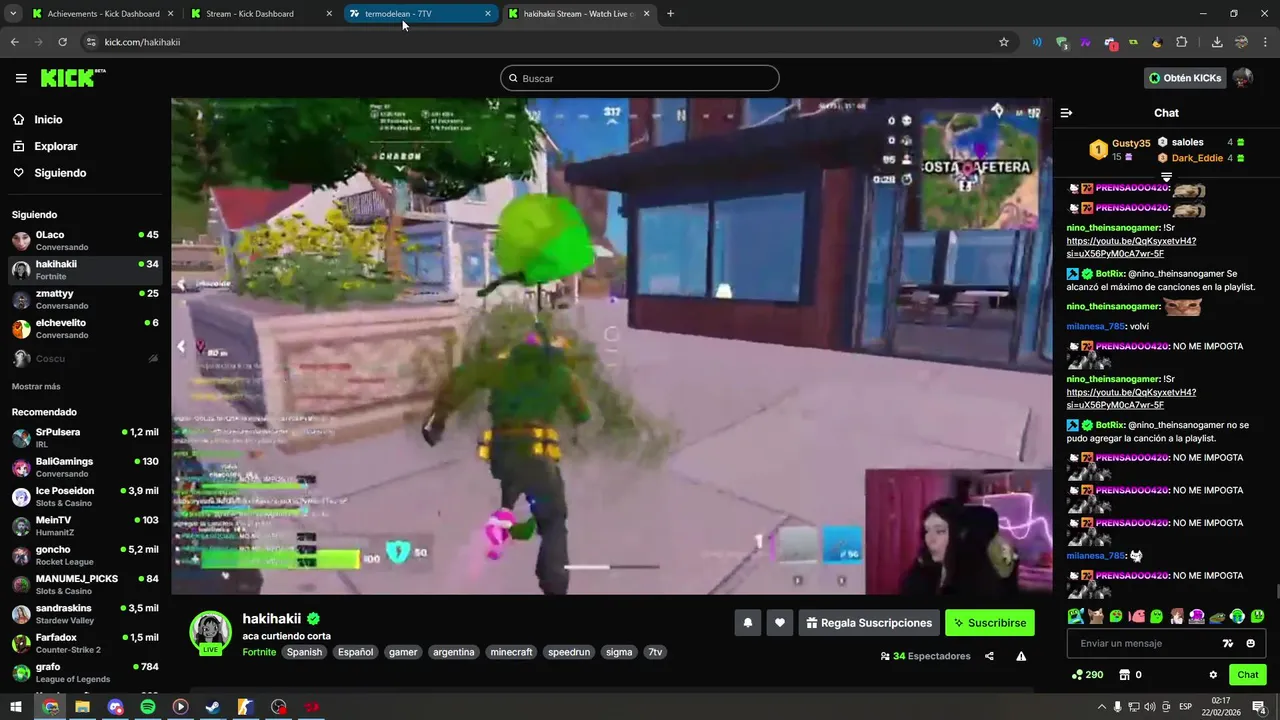The image size is (1280, 720).
Task: Open the hamburger sidebar menu
Action: 21,78
